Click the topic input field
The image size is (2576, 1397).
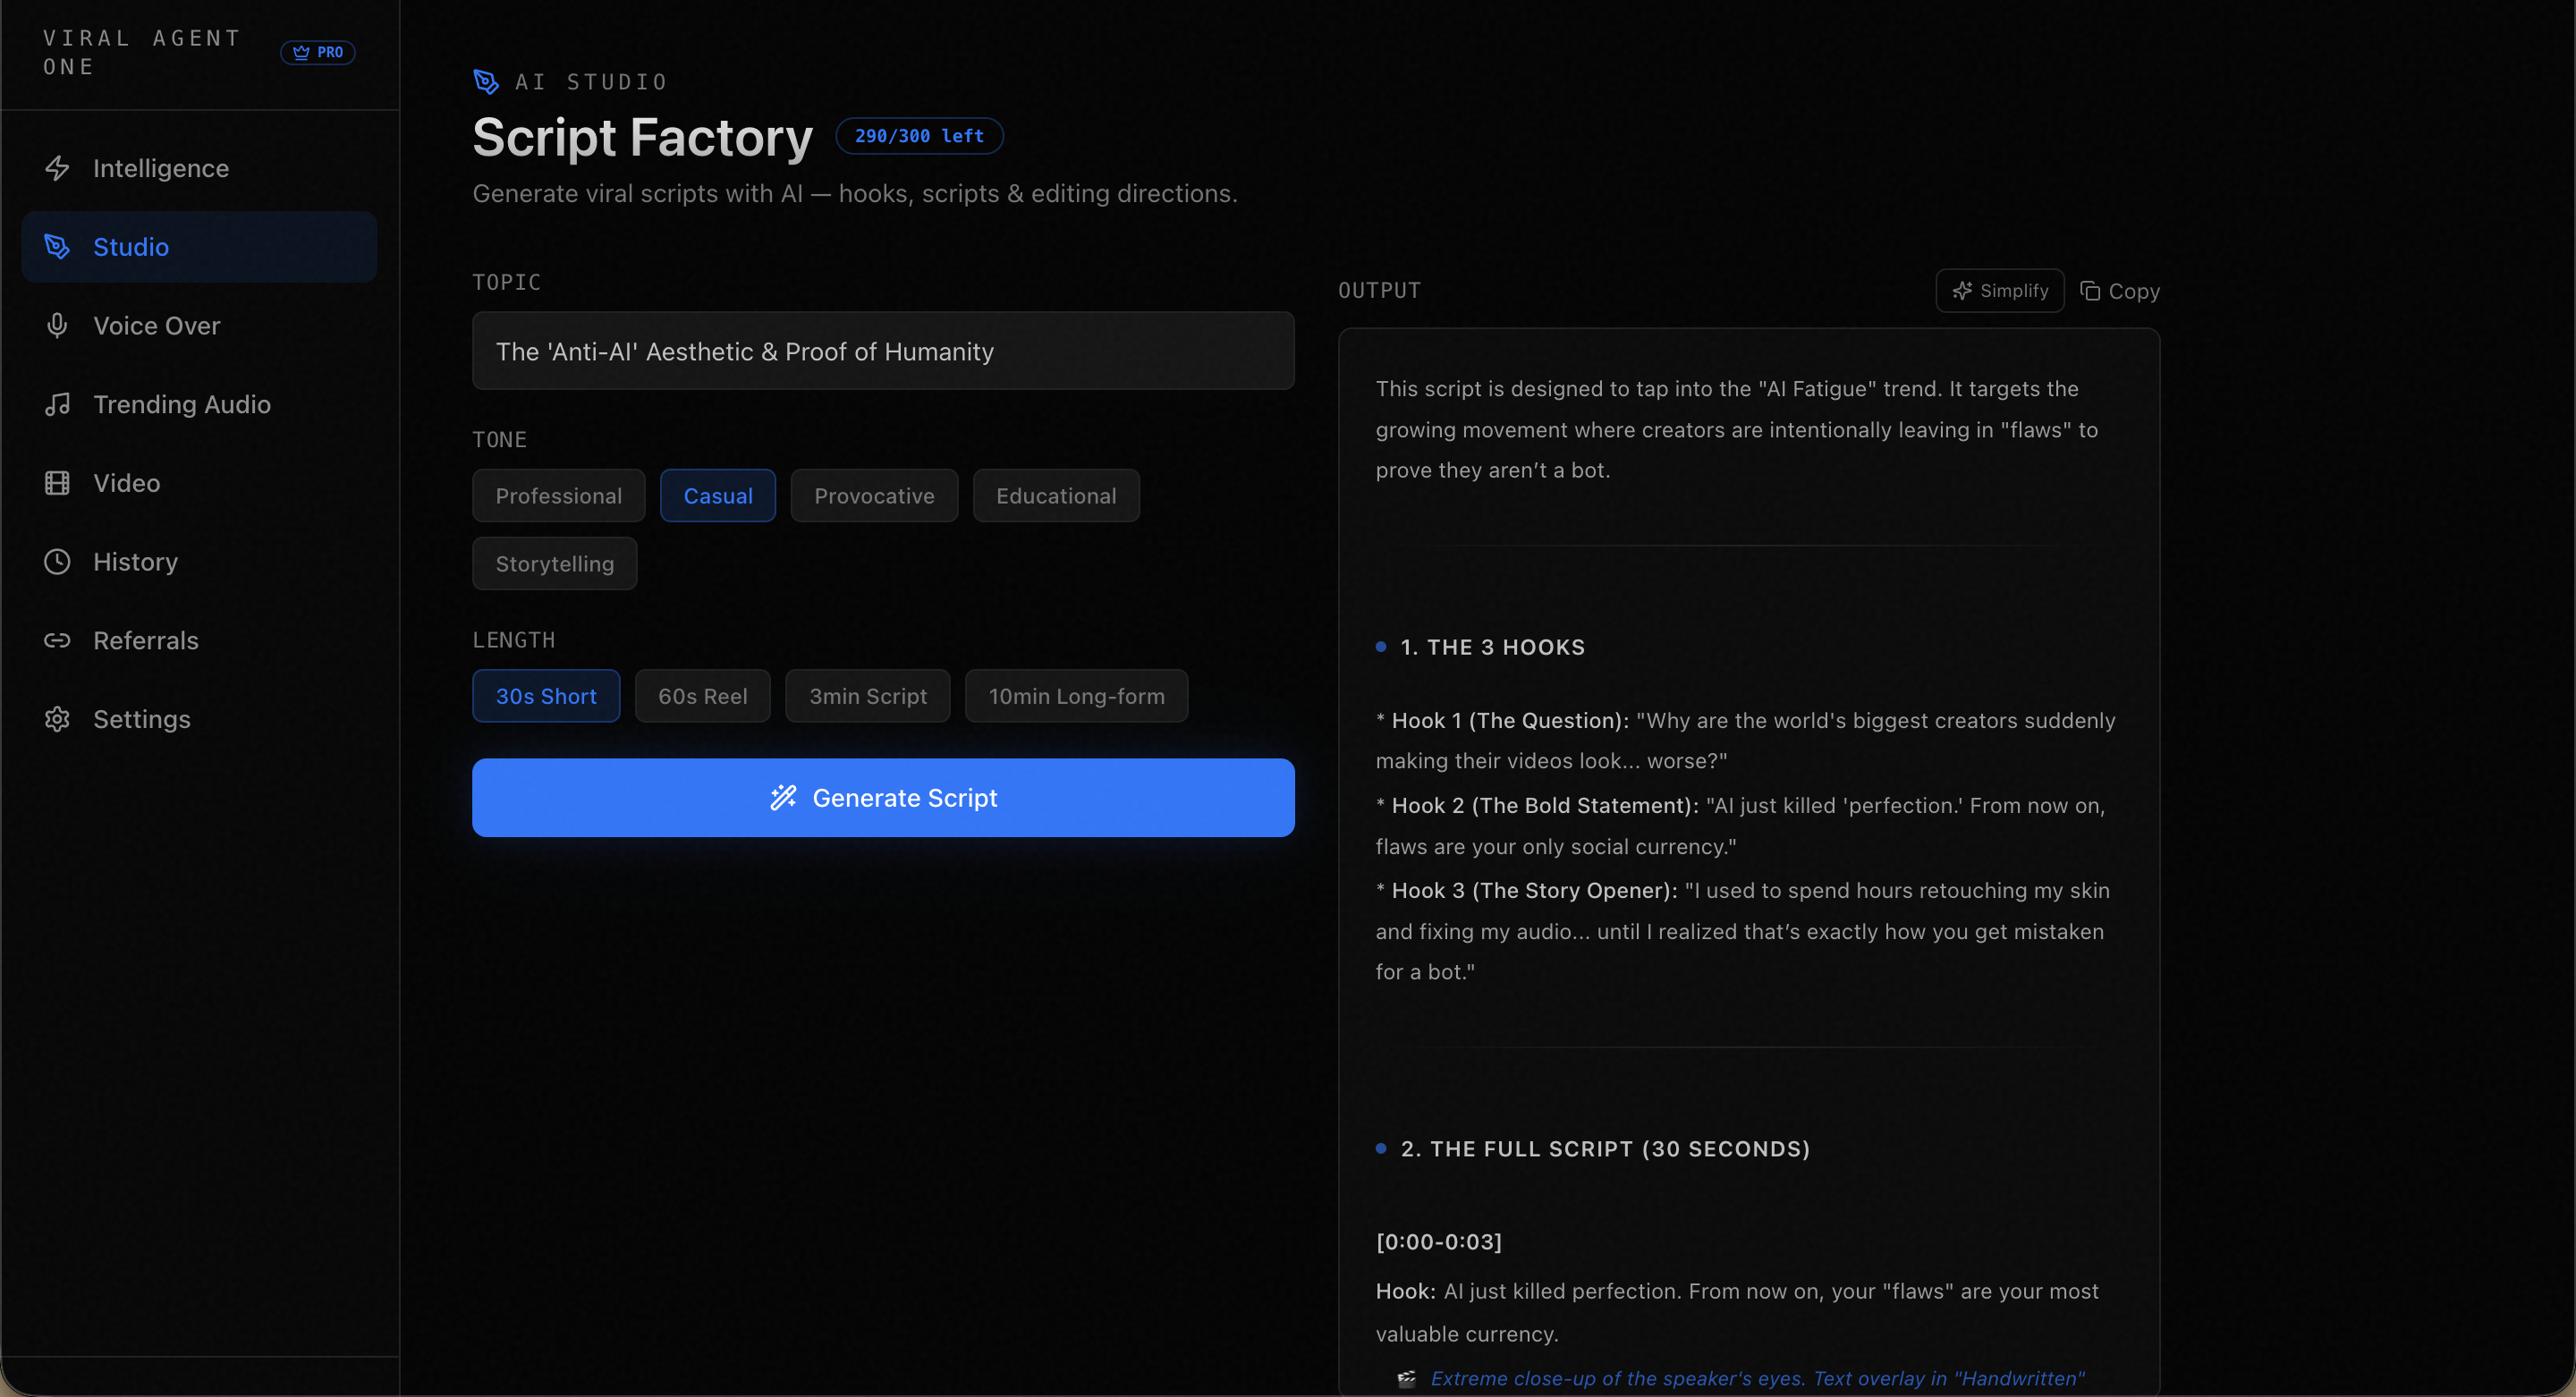(x=883, y=351)
